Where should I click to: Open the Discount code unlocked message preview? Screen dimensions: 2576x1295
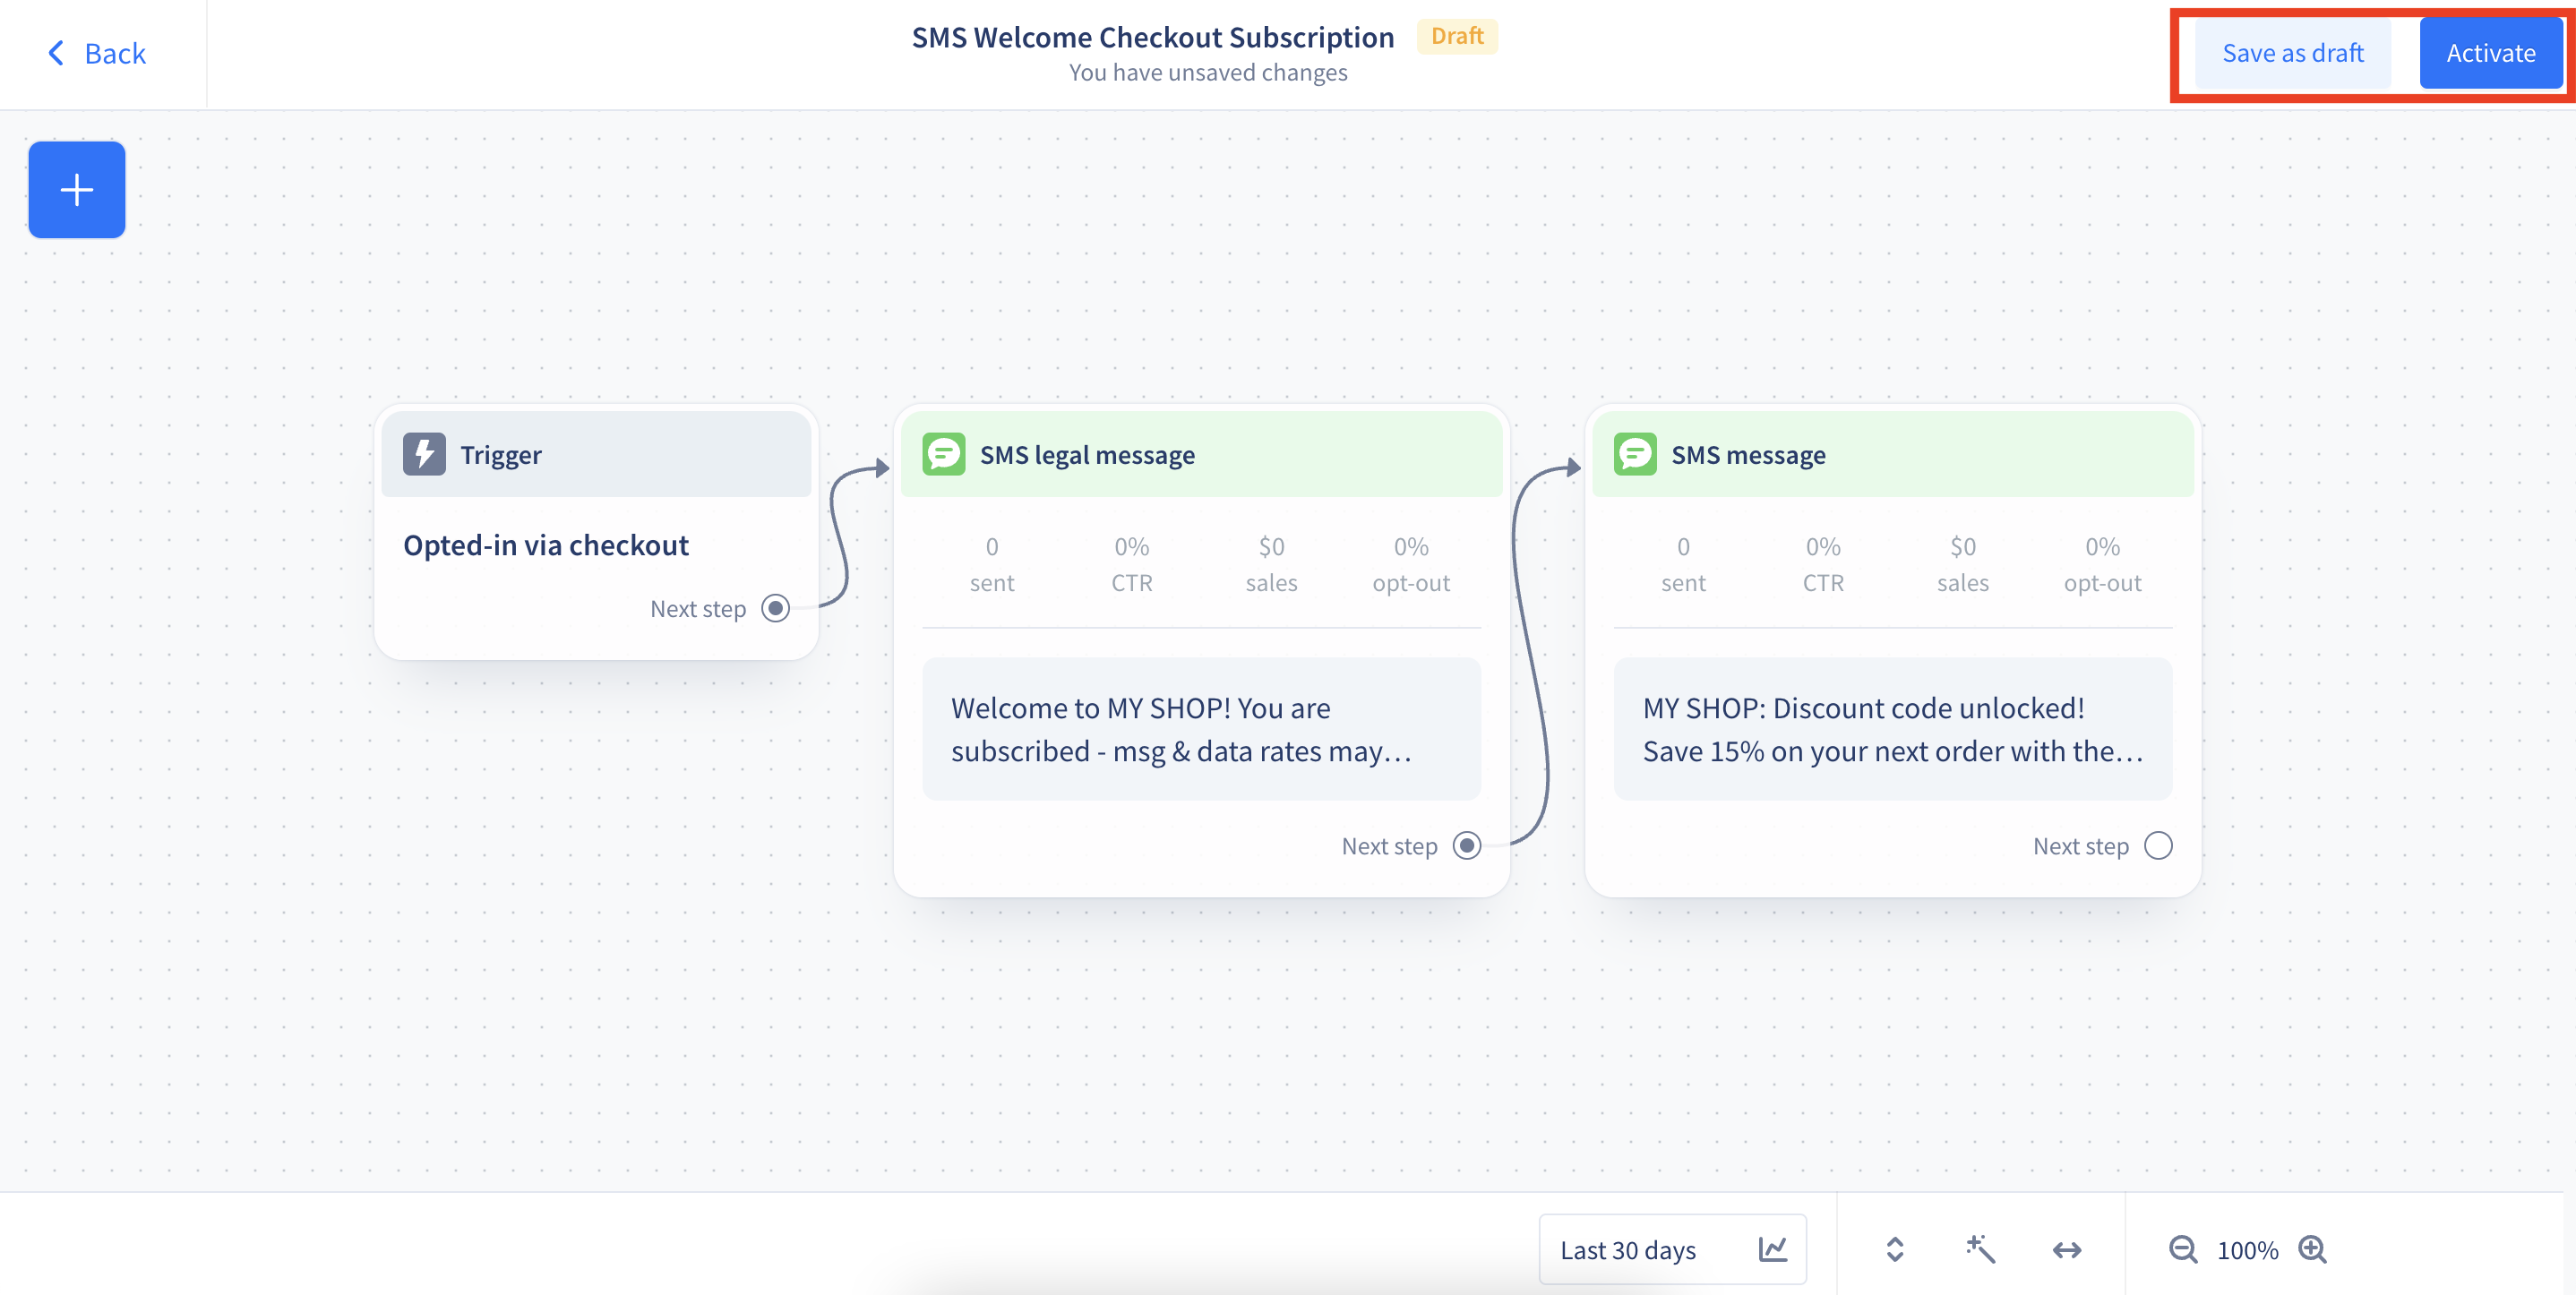click(x=1893, y=729)
